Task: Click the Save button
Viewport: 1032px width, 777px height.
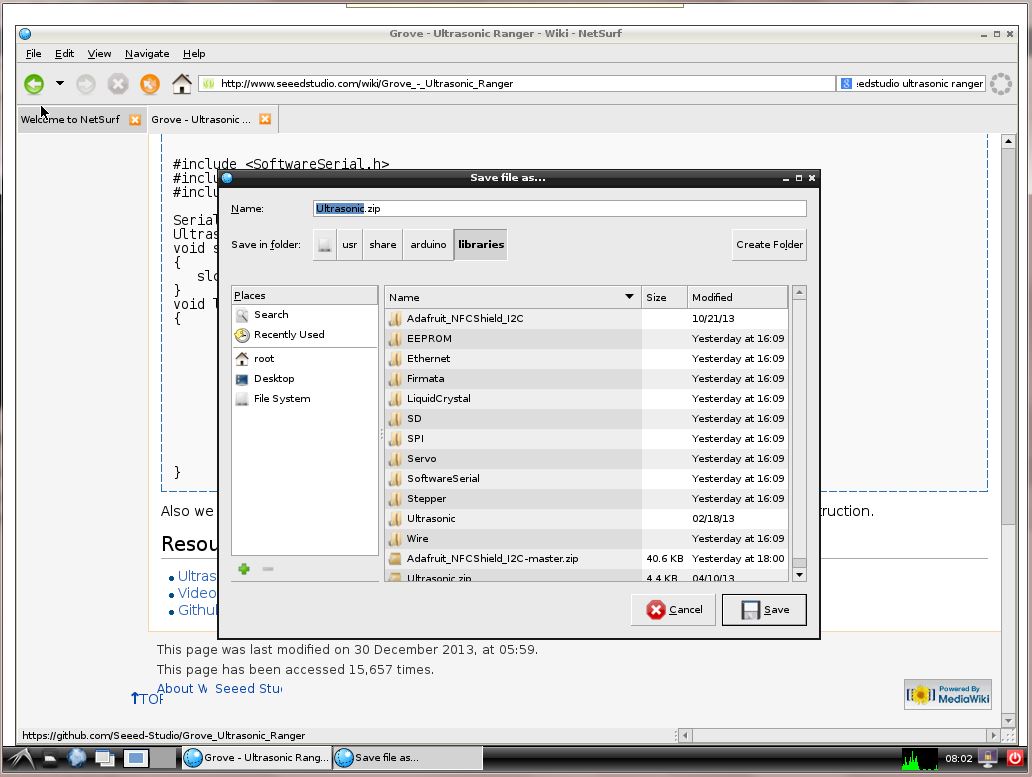Action: (x=764, y=610)
